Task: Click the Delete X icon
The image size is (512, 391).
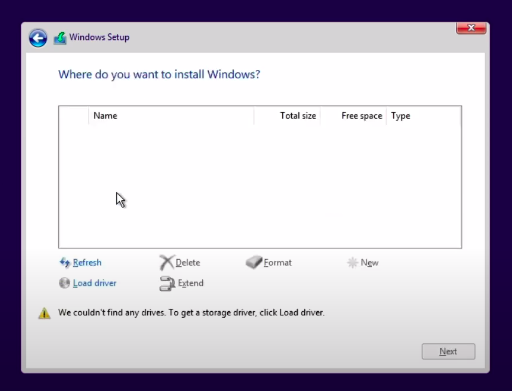Action: pyautogui.click(x=166, y=263)
